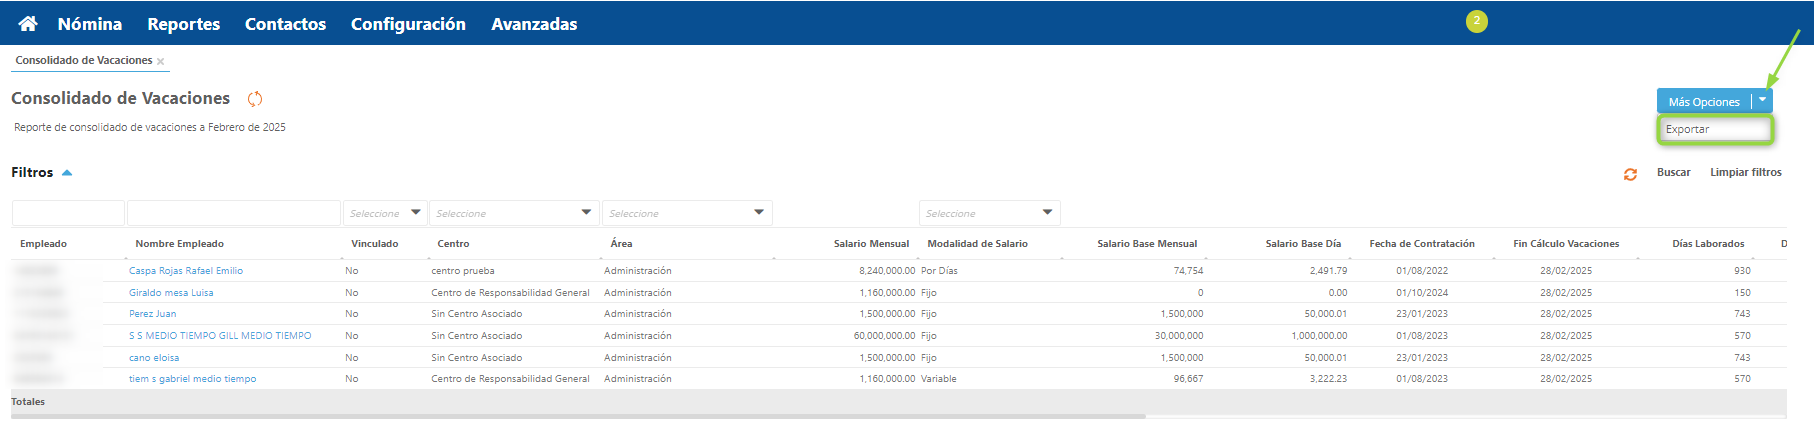Expand the Centro filter dropdown
The image size is (1814, 425).
[514, 213]
